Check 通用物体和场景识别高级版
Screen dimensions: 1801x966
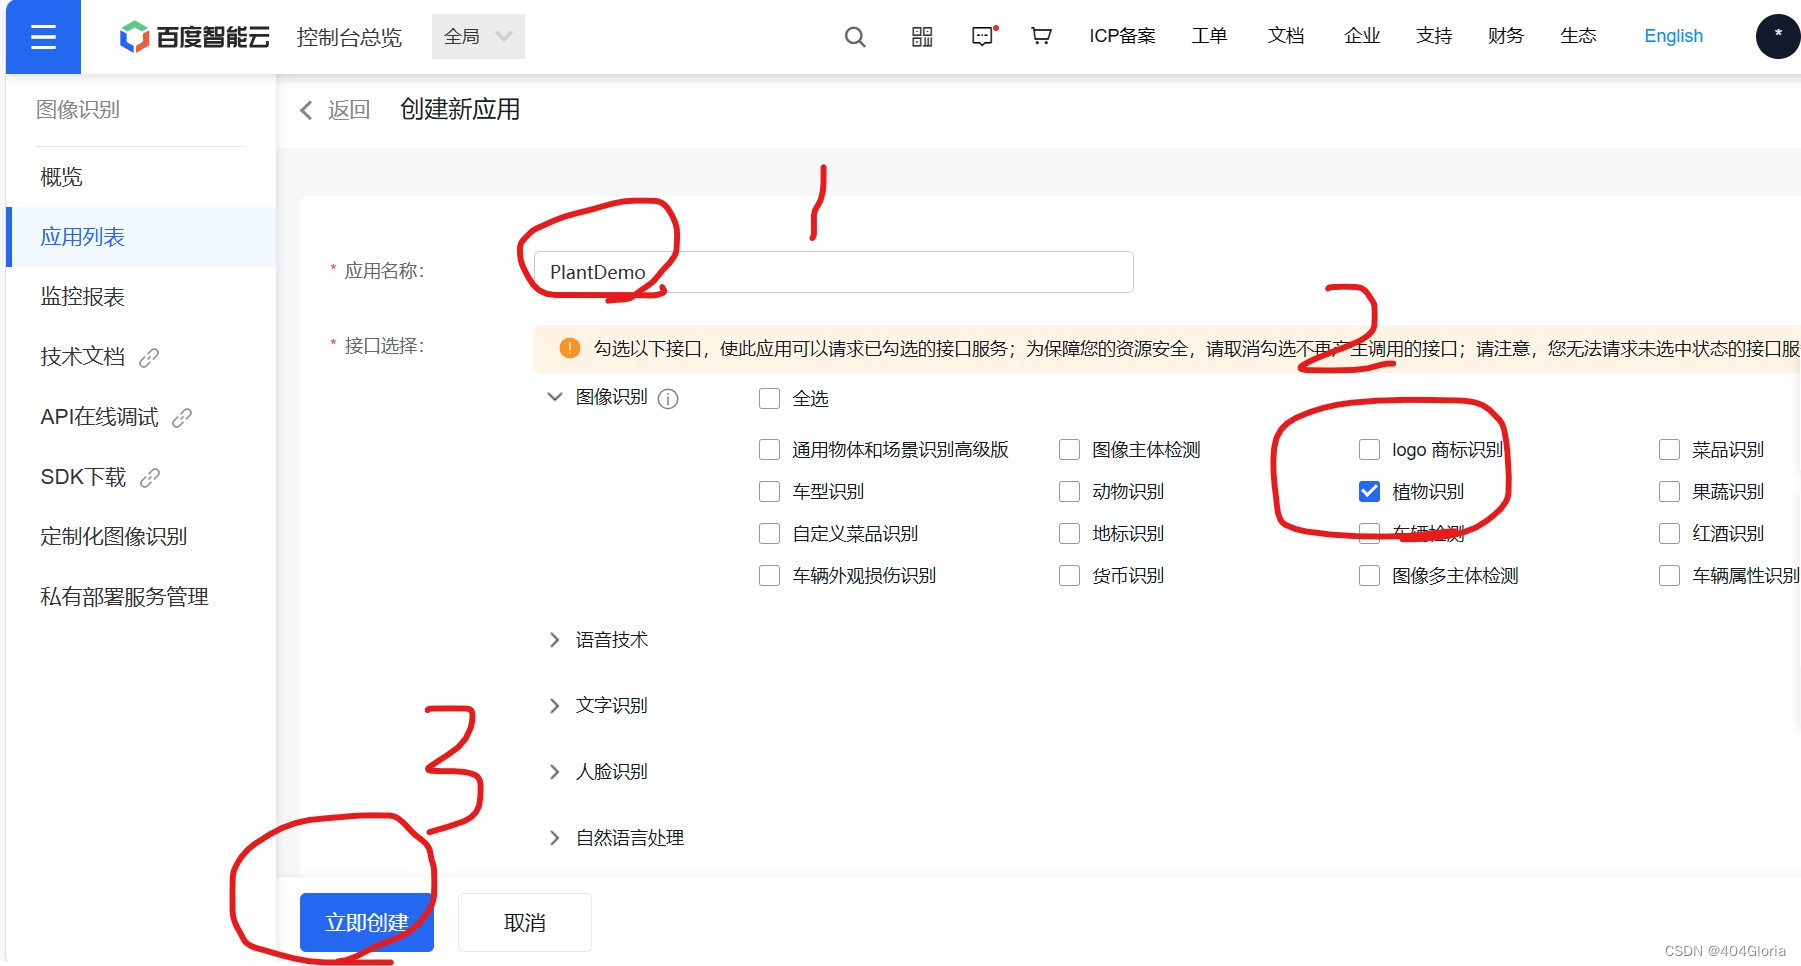click(769, 450)
